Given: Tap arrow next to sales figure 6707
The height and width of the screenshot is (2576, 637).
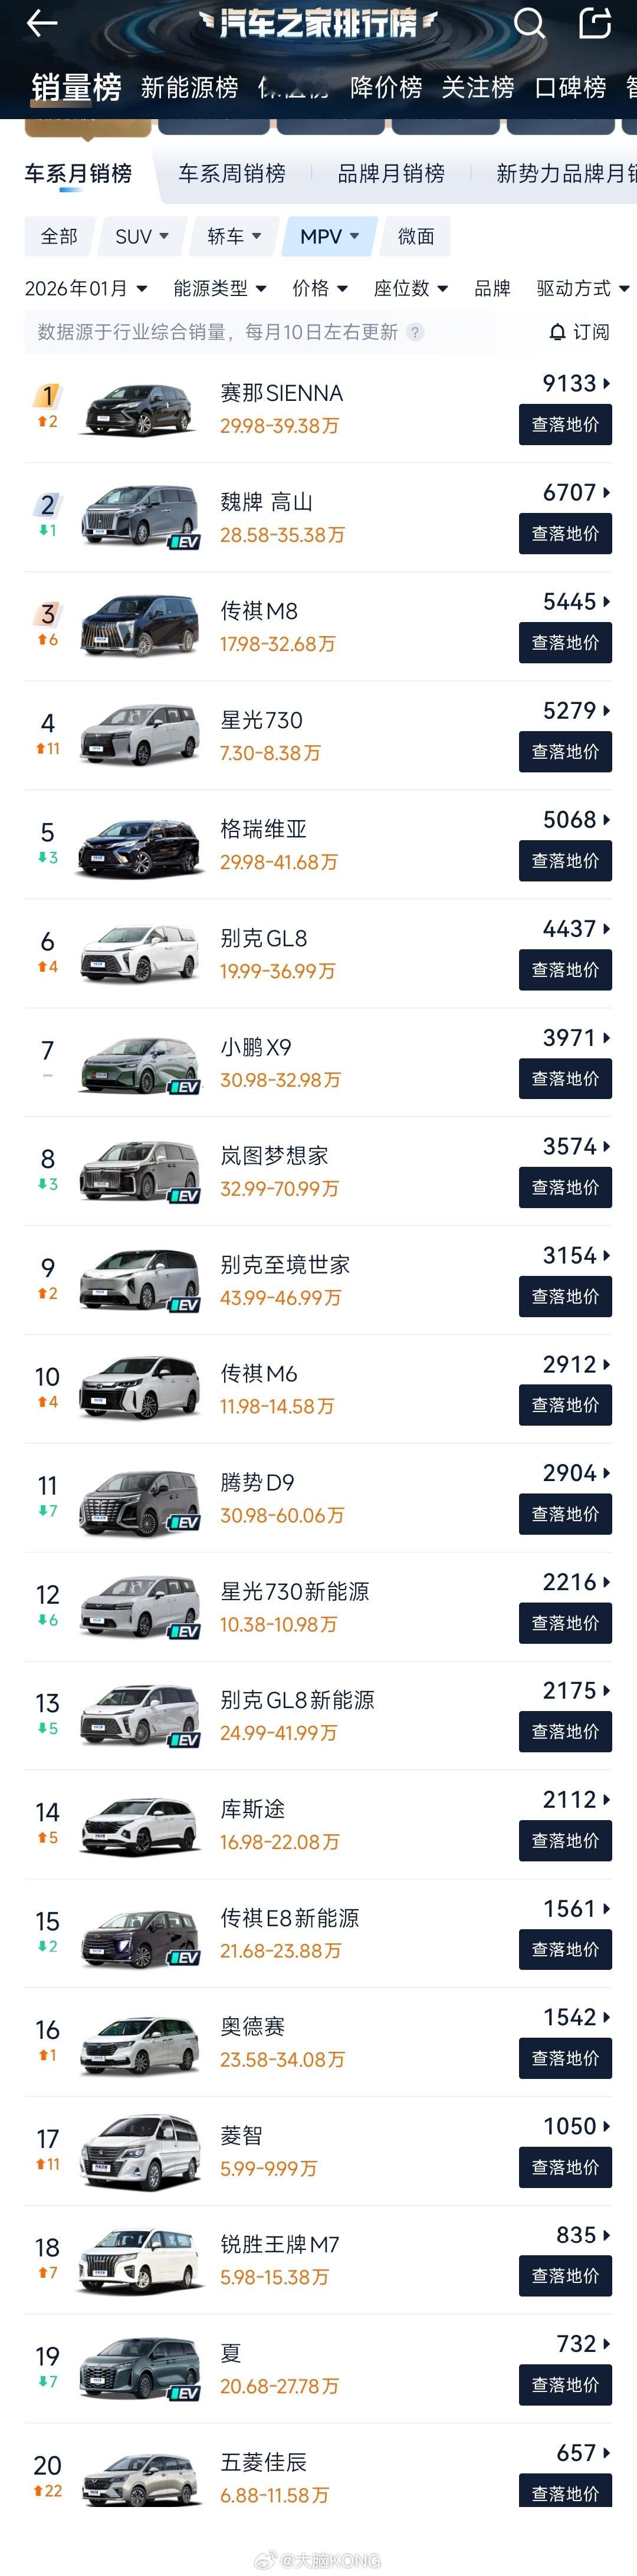Looking at the screenshot, I should [x=606, y=493].
